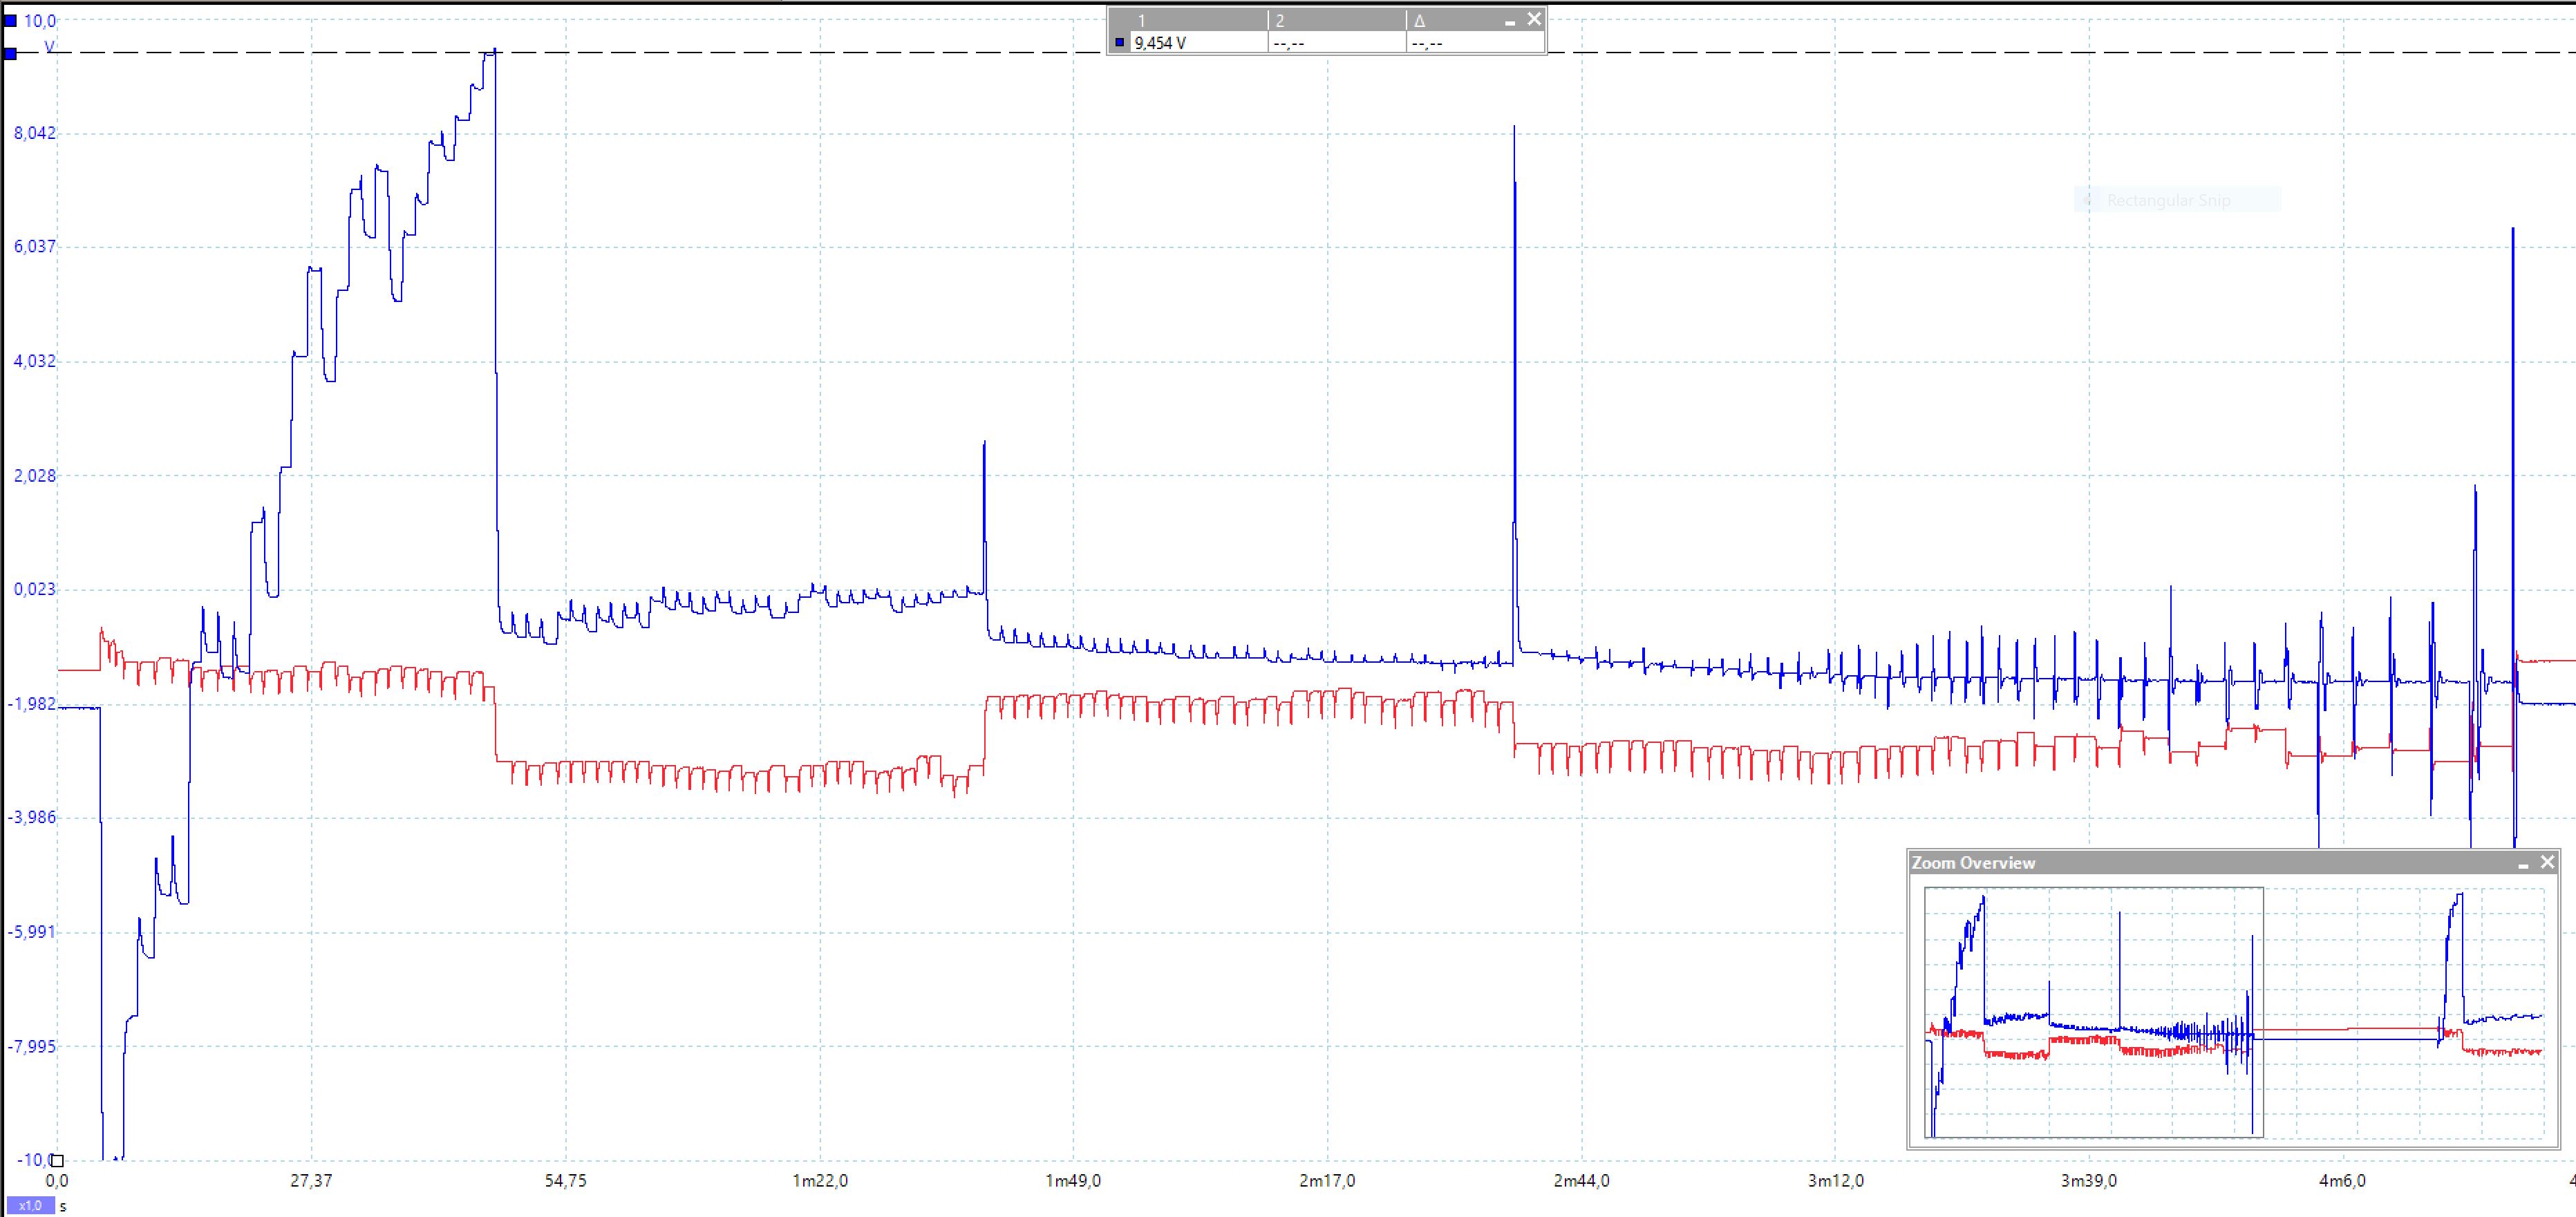Click the Δ delta column header
Viewport: 2576px width, 1217px height.
(1419, 20)
